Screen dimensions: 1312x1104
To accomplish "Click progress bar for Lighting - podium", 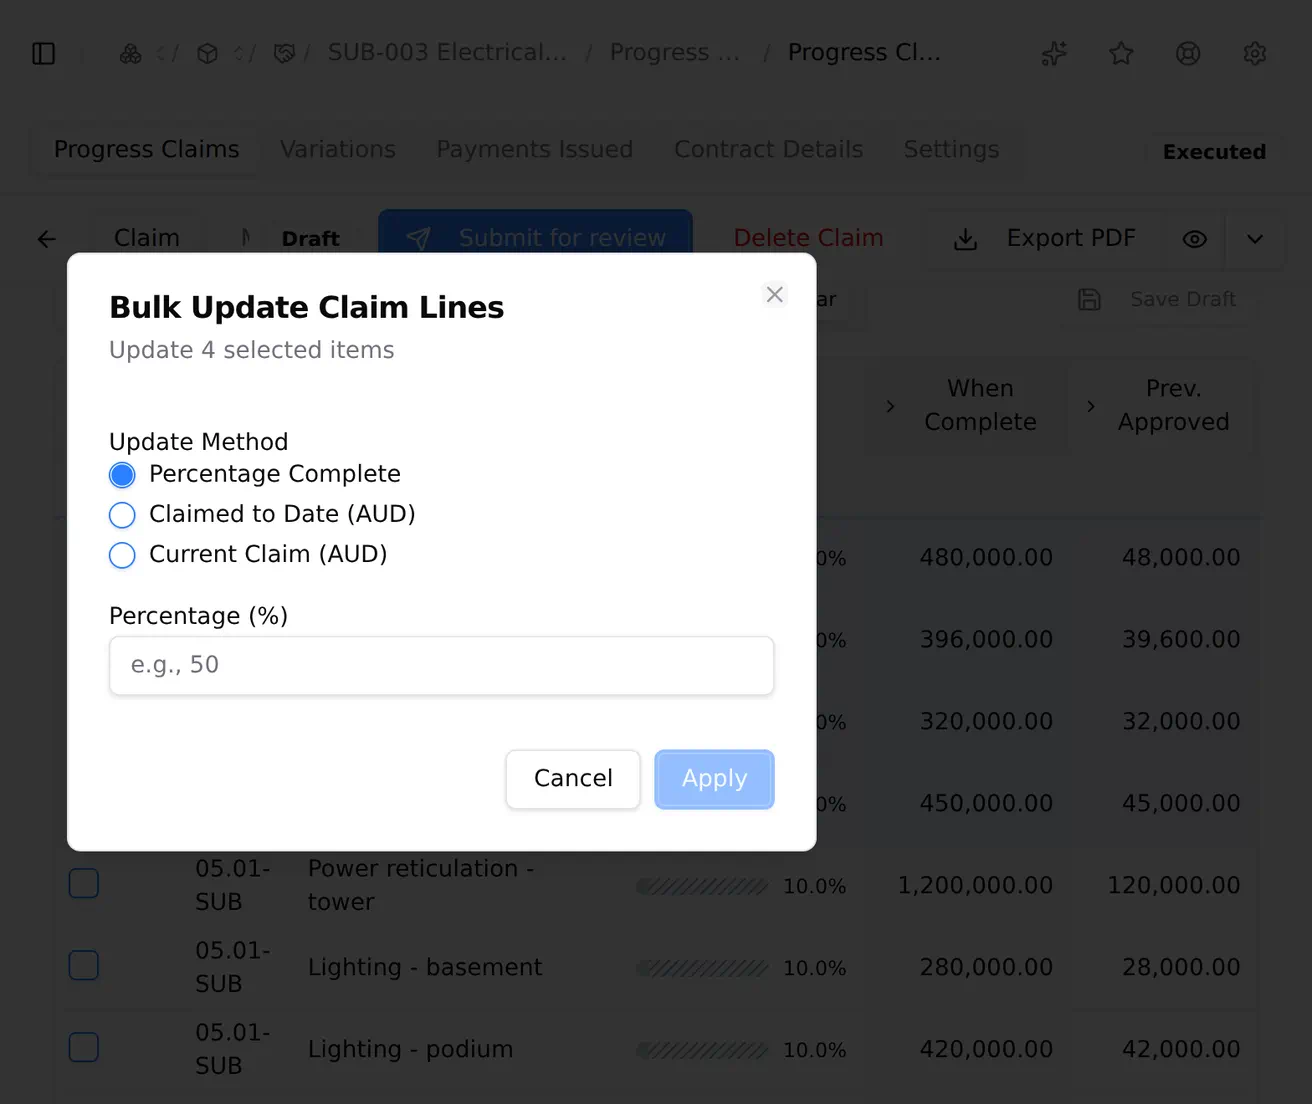I will click(x=702, y=1051).
